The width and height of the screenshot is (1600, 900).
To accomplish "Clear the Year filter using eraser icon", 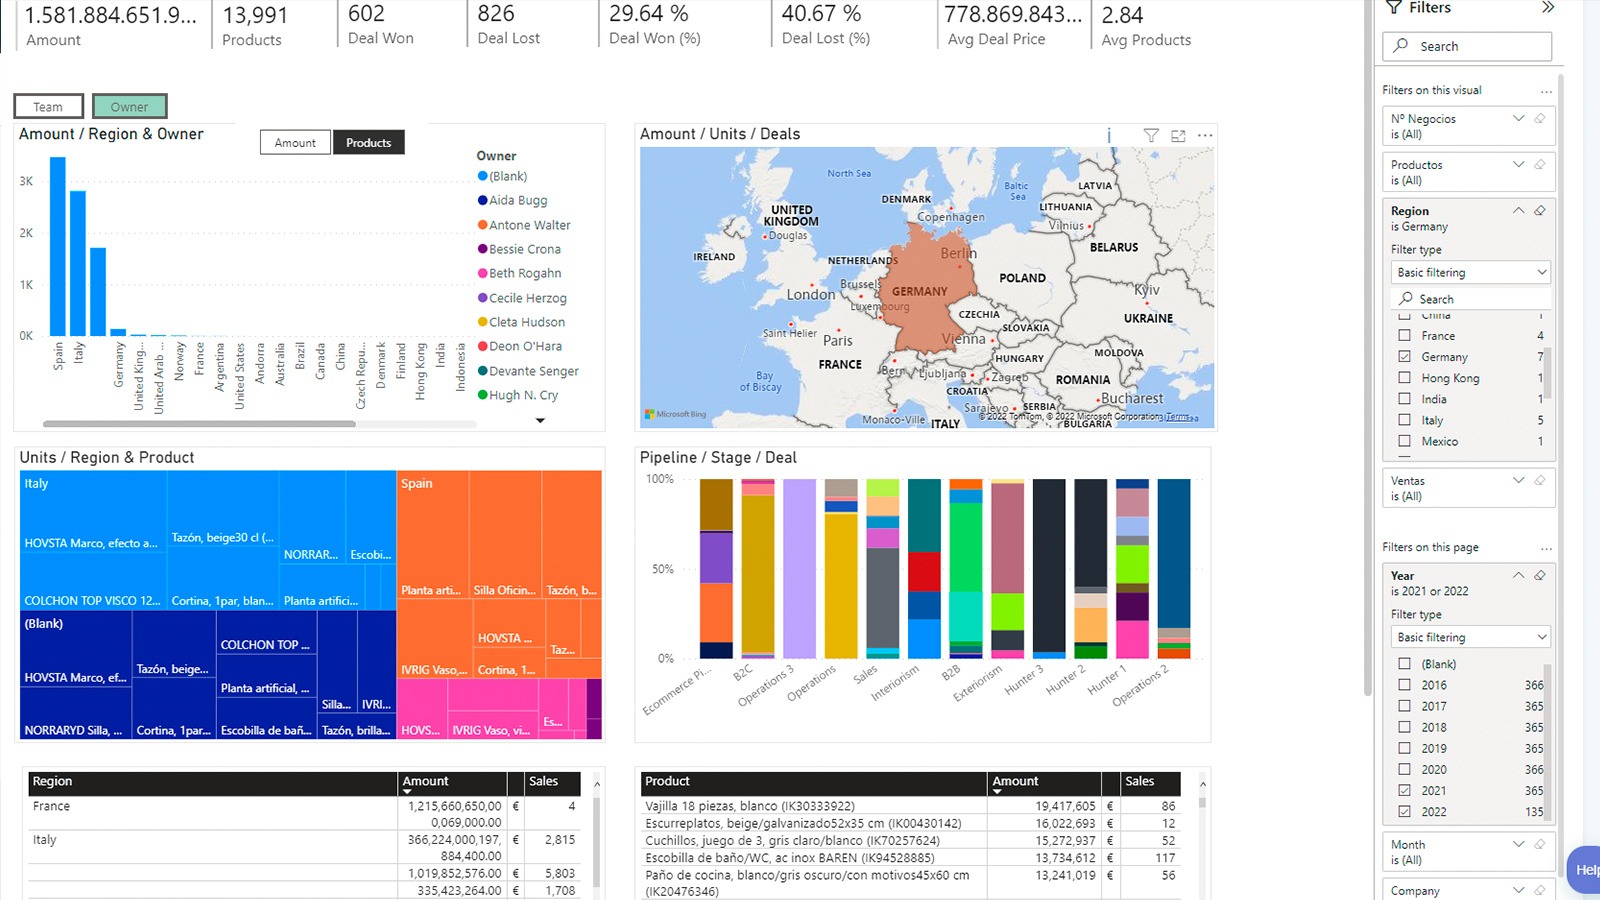I will pos(1540,576).
